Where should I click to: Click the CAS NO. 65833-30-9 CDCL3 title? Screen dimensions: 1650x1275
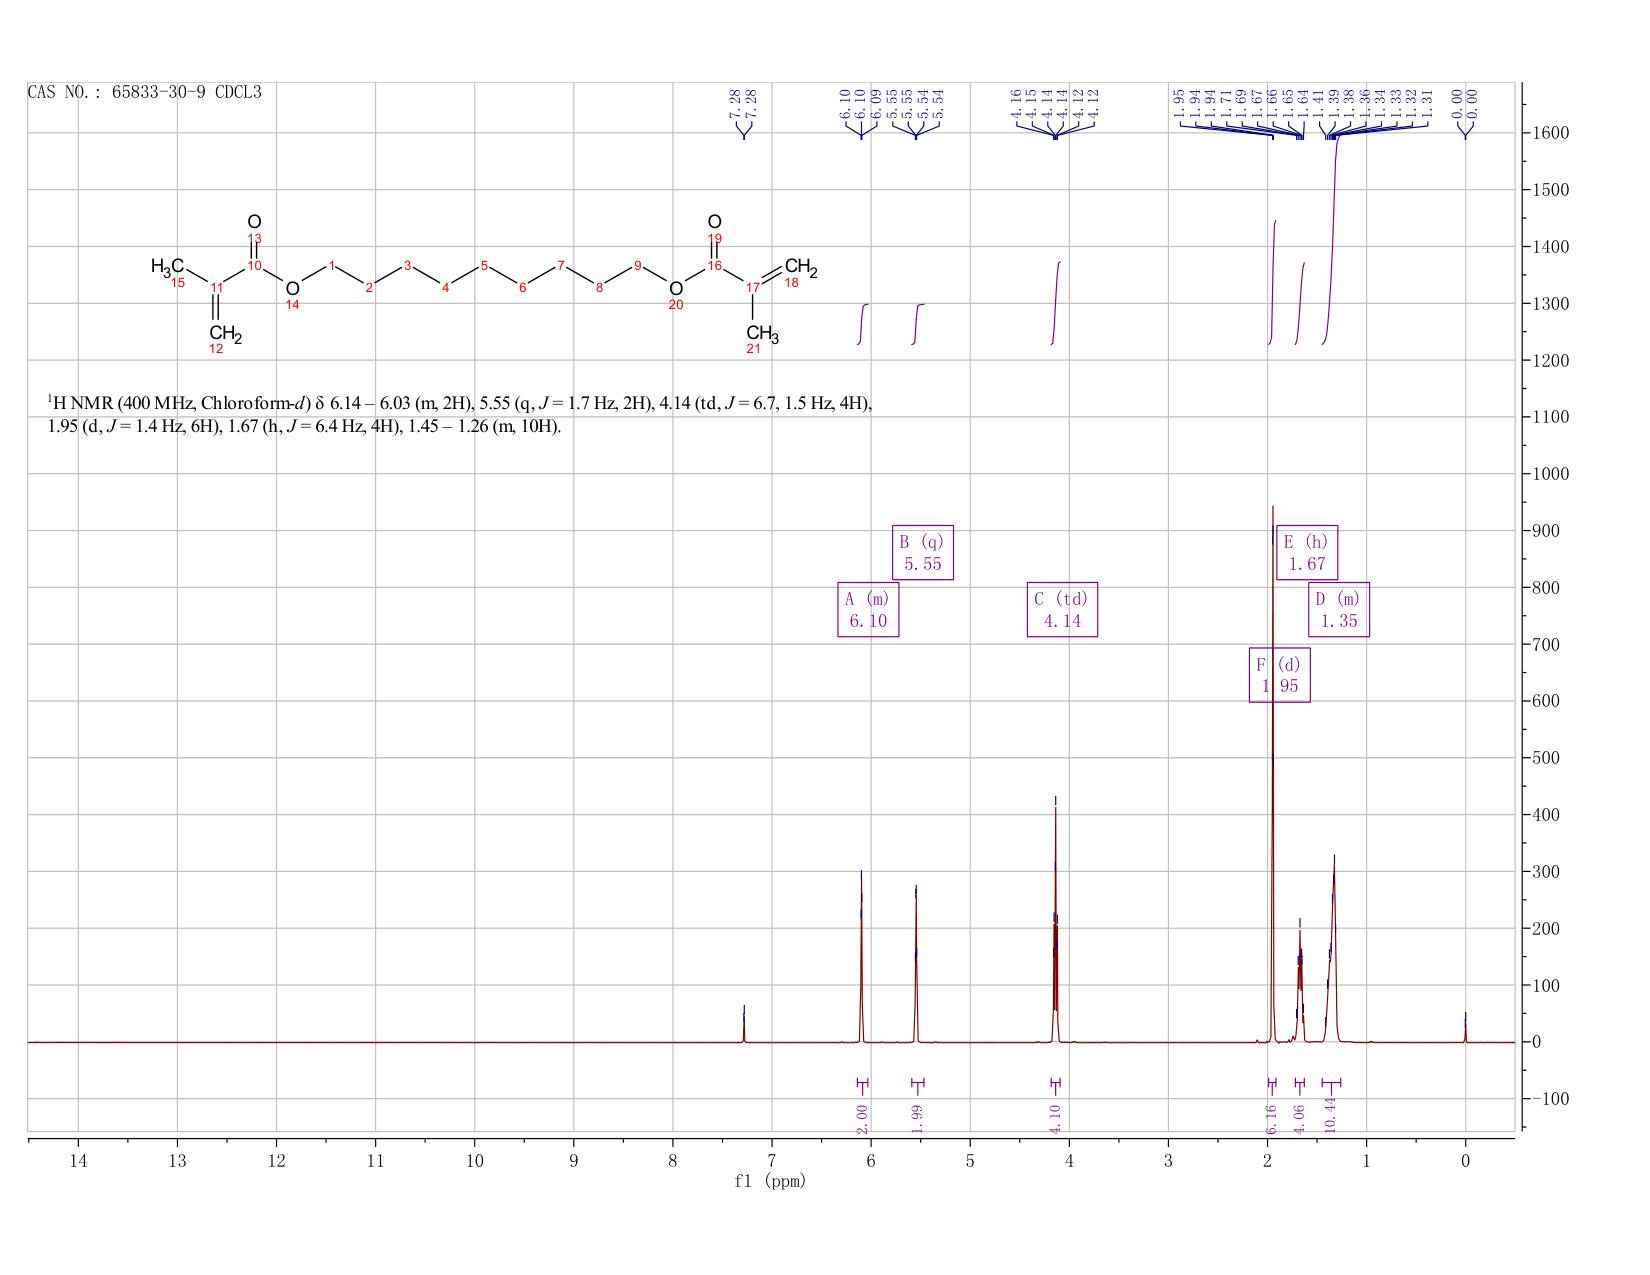(x=145, y=92)
